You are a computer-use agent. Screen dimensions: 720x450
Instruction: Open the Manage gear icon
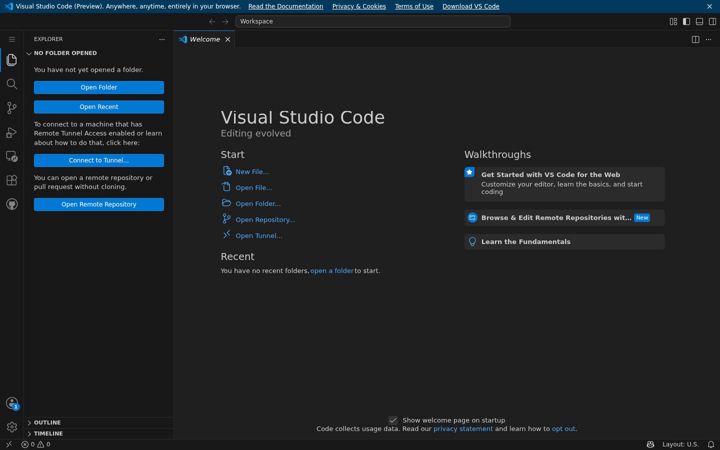(x=12, y=427)
